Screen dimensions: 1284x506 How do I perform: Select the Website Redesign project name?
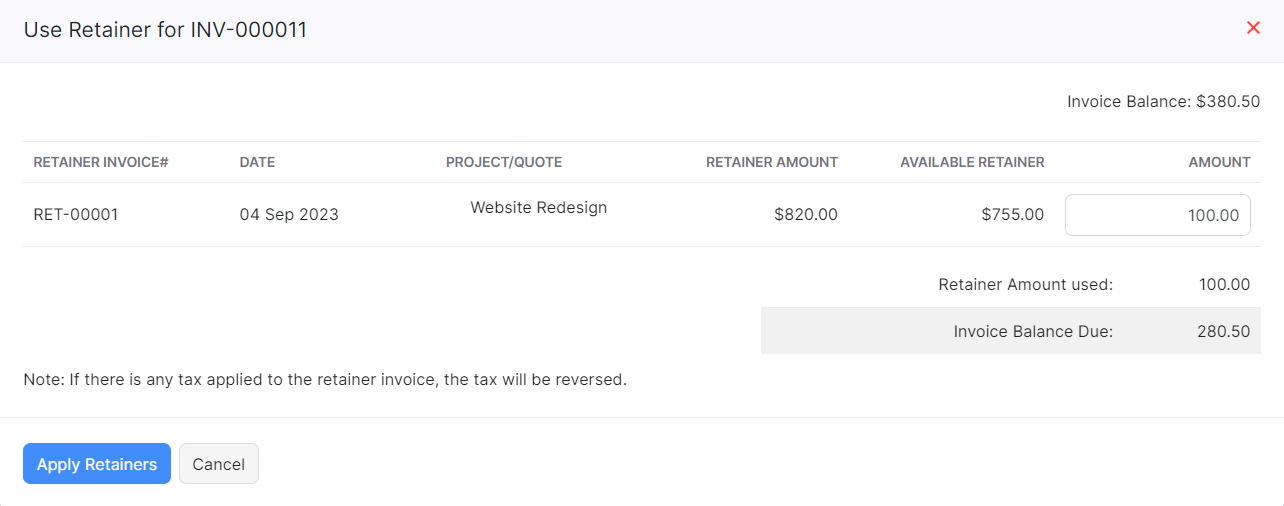pyautogui.click(x=538, y=208)
